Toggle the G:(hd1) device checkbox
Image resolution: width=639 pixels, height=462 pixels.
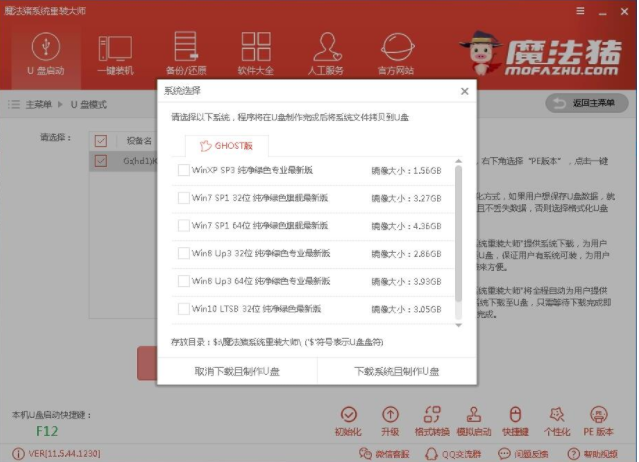101,161
